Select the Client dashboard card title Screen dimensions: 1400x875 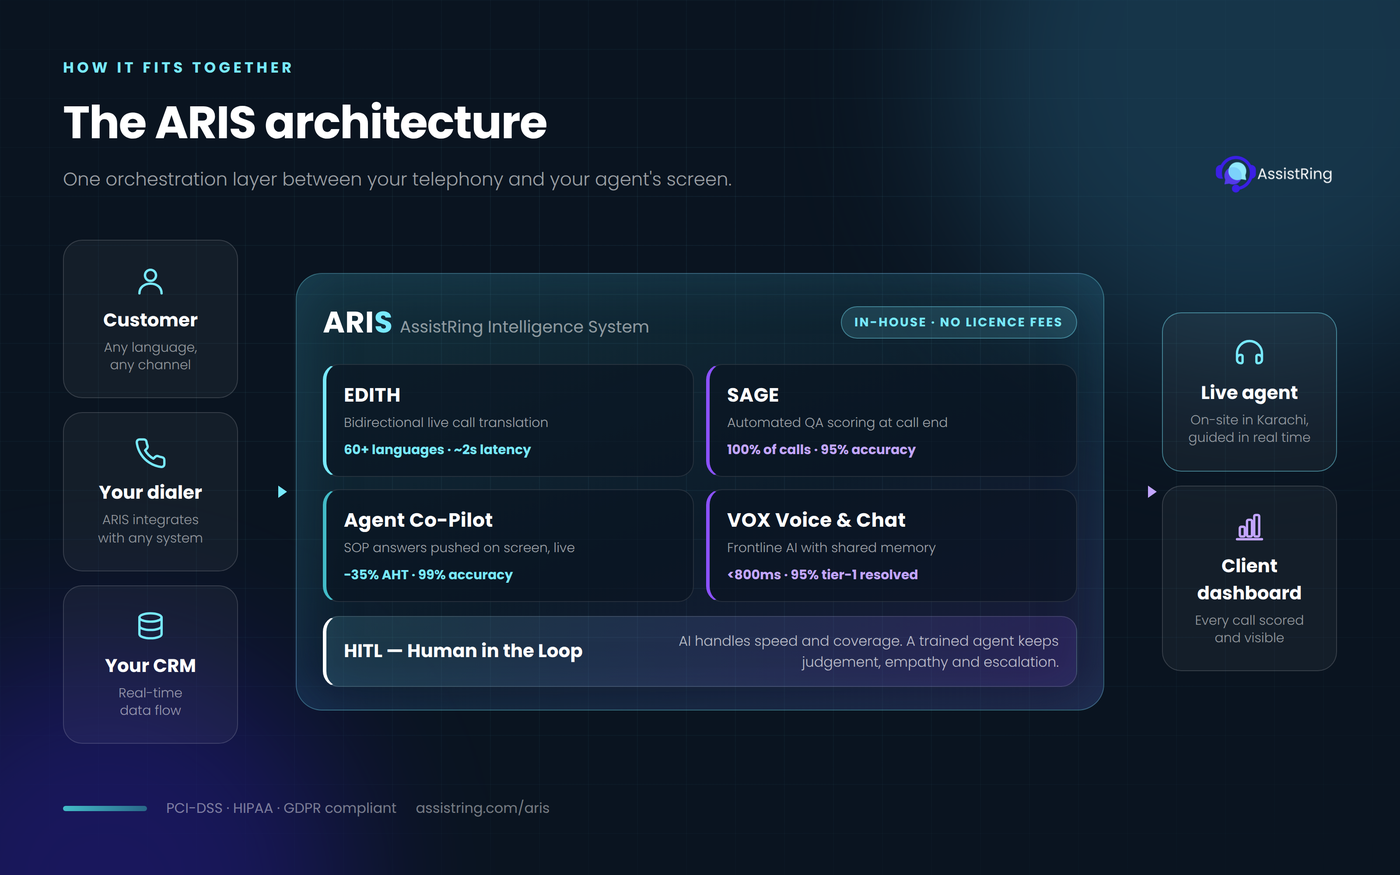[1249, 579]
